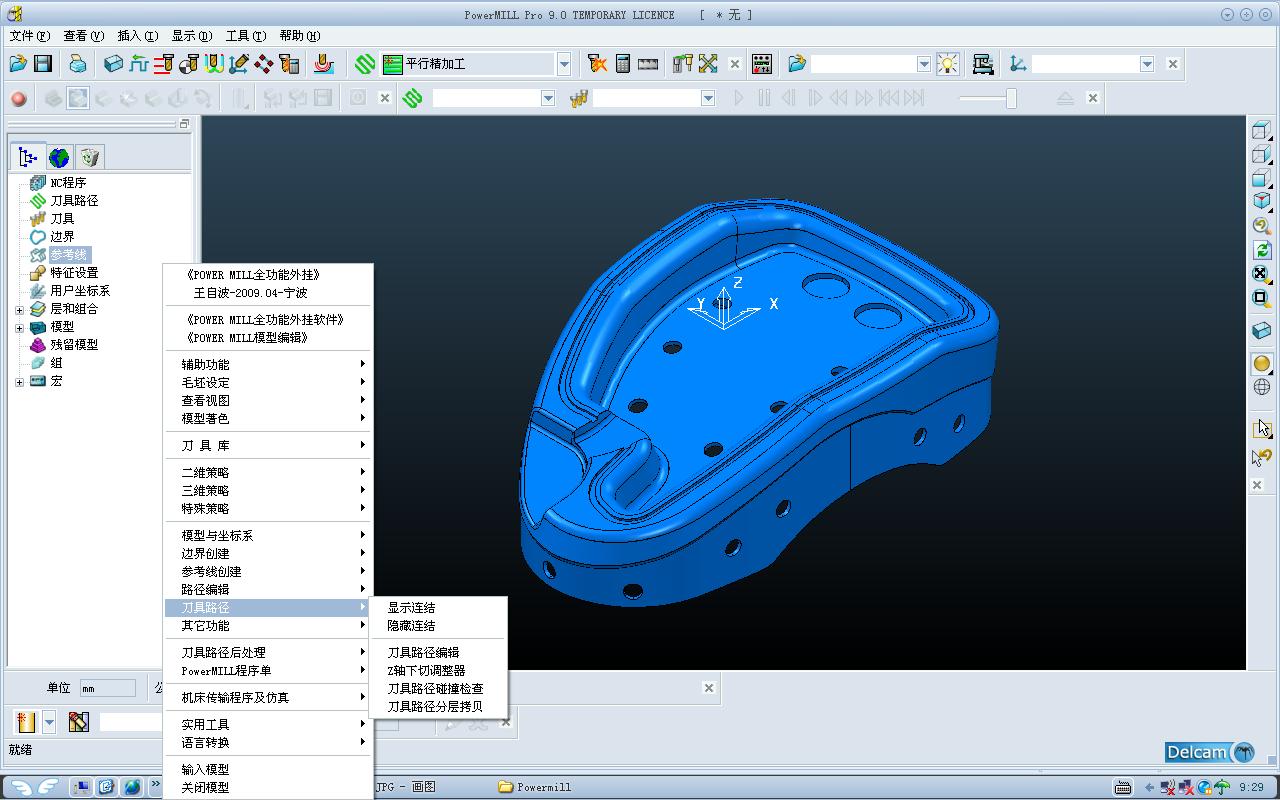Click the green toolpath icon beside strategy box
The width and height of the screenshot is (1280, 800).
365,64
